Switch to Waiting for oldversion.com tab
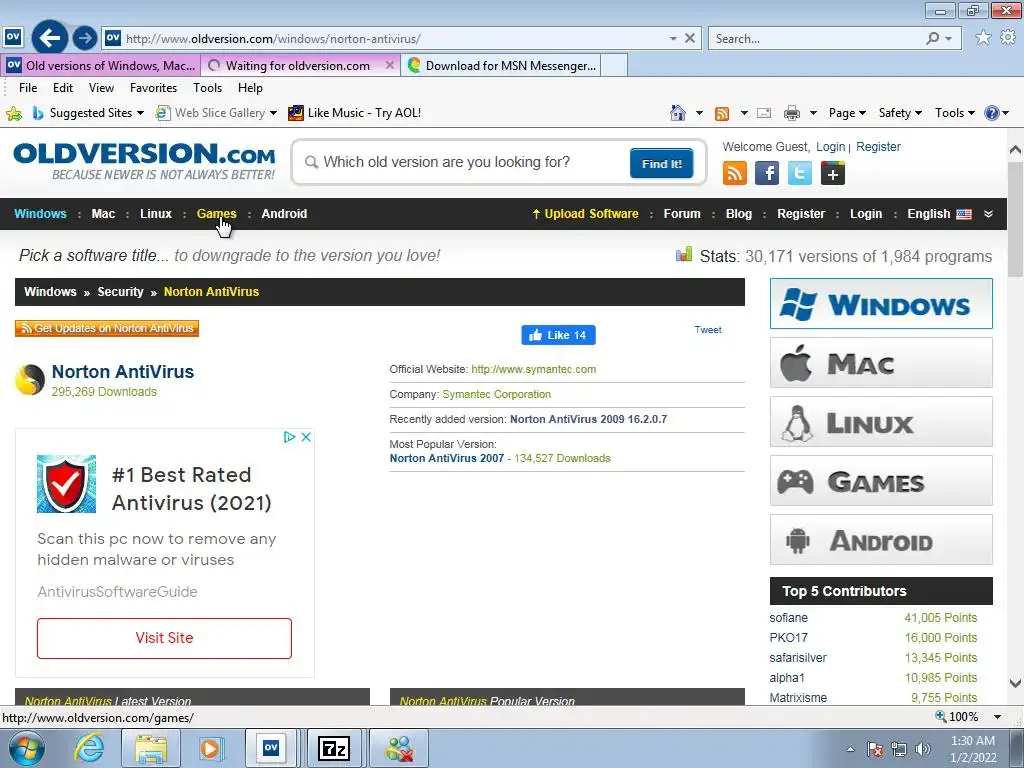Screen dimensions: 1024x768 298,65
